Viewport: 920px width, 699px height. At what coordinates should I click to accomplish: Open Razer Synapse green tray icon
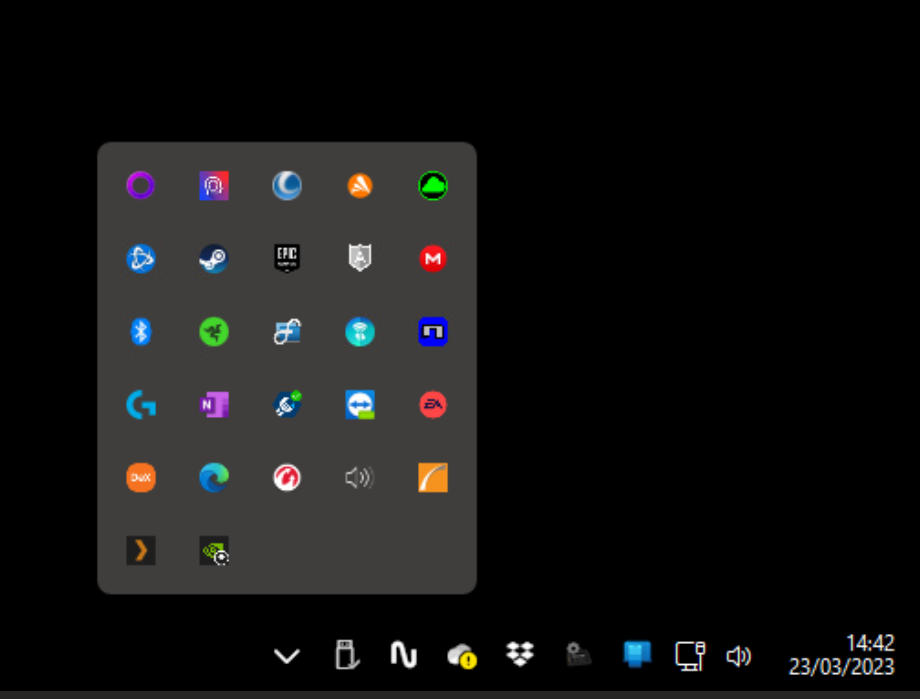tap(214, 332)
